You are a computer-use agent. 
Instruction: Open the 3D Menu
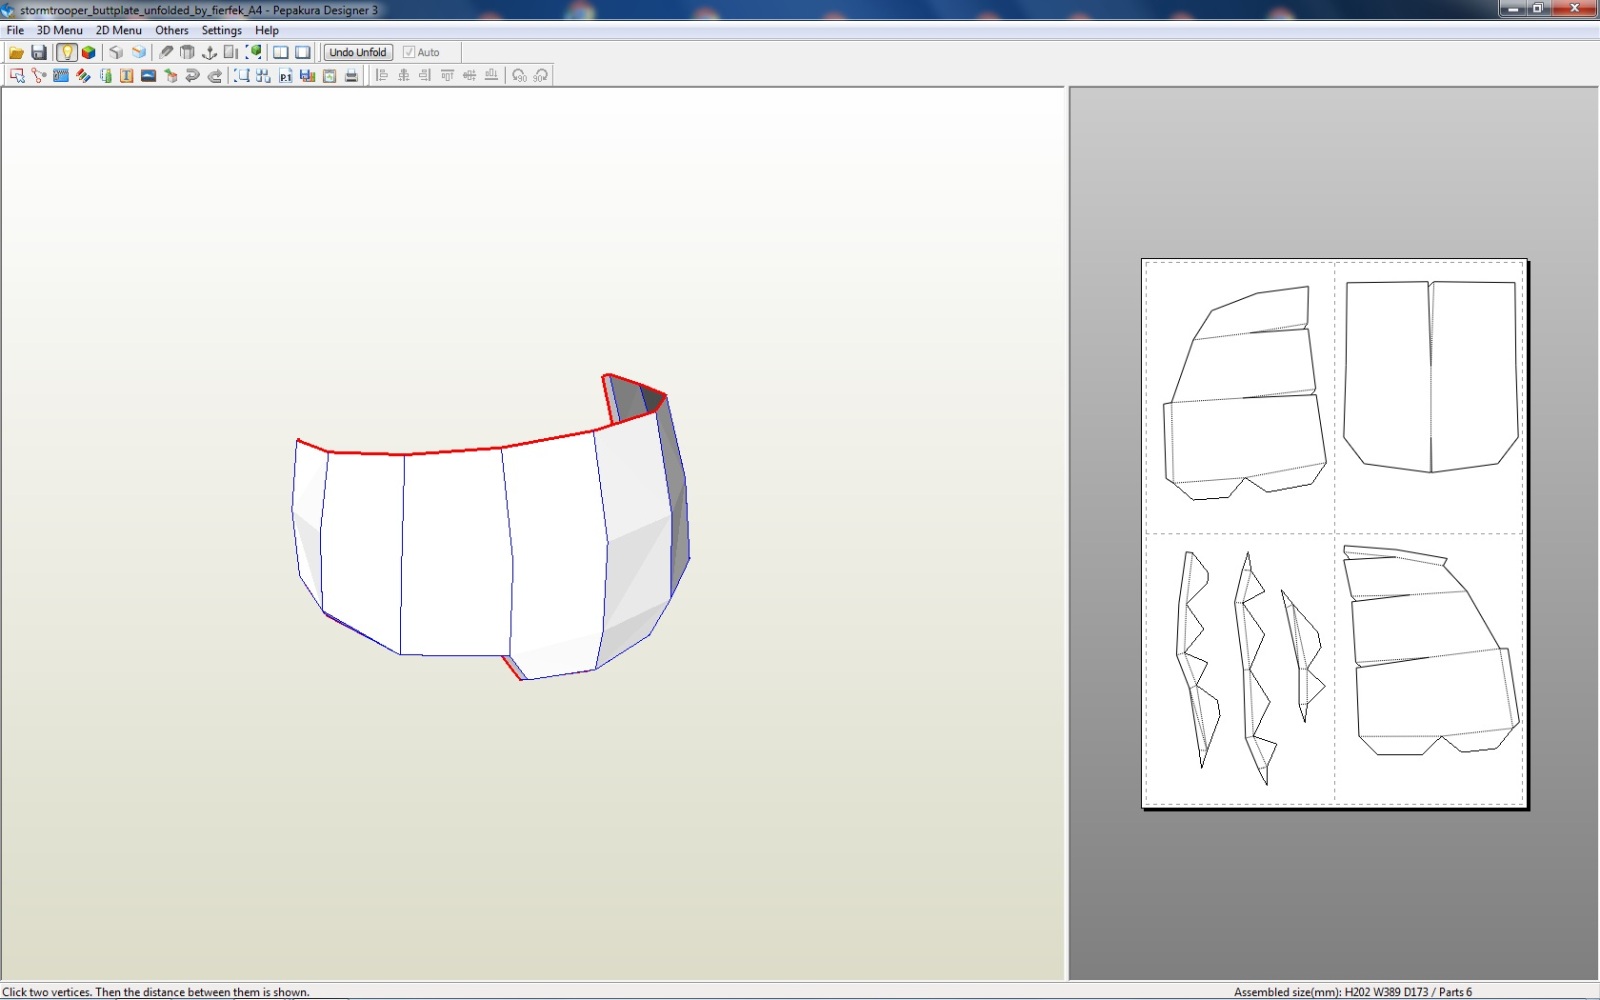pyautogui.click(x=60, y=30)
